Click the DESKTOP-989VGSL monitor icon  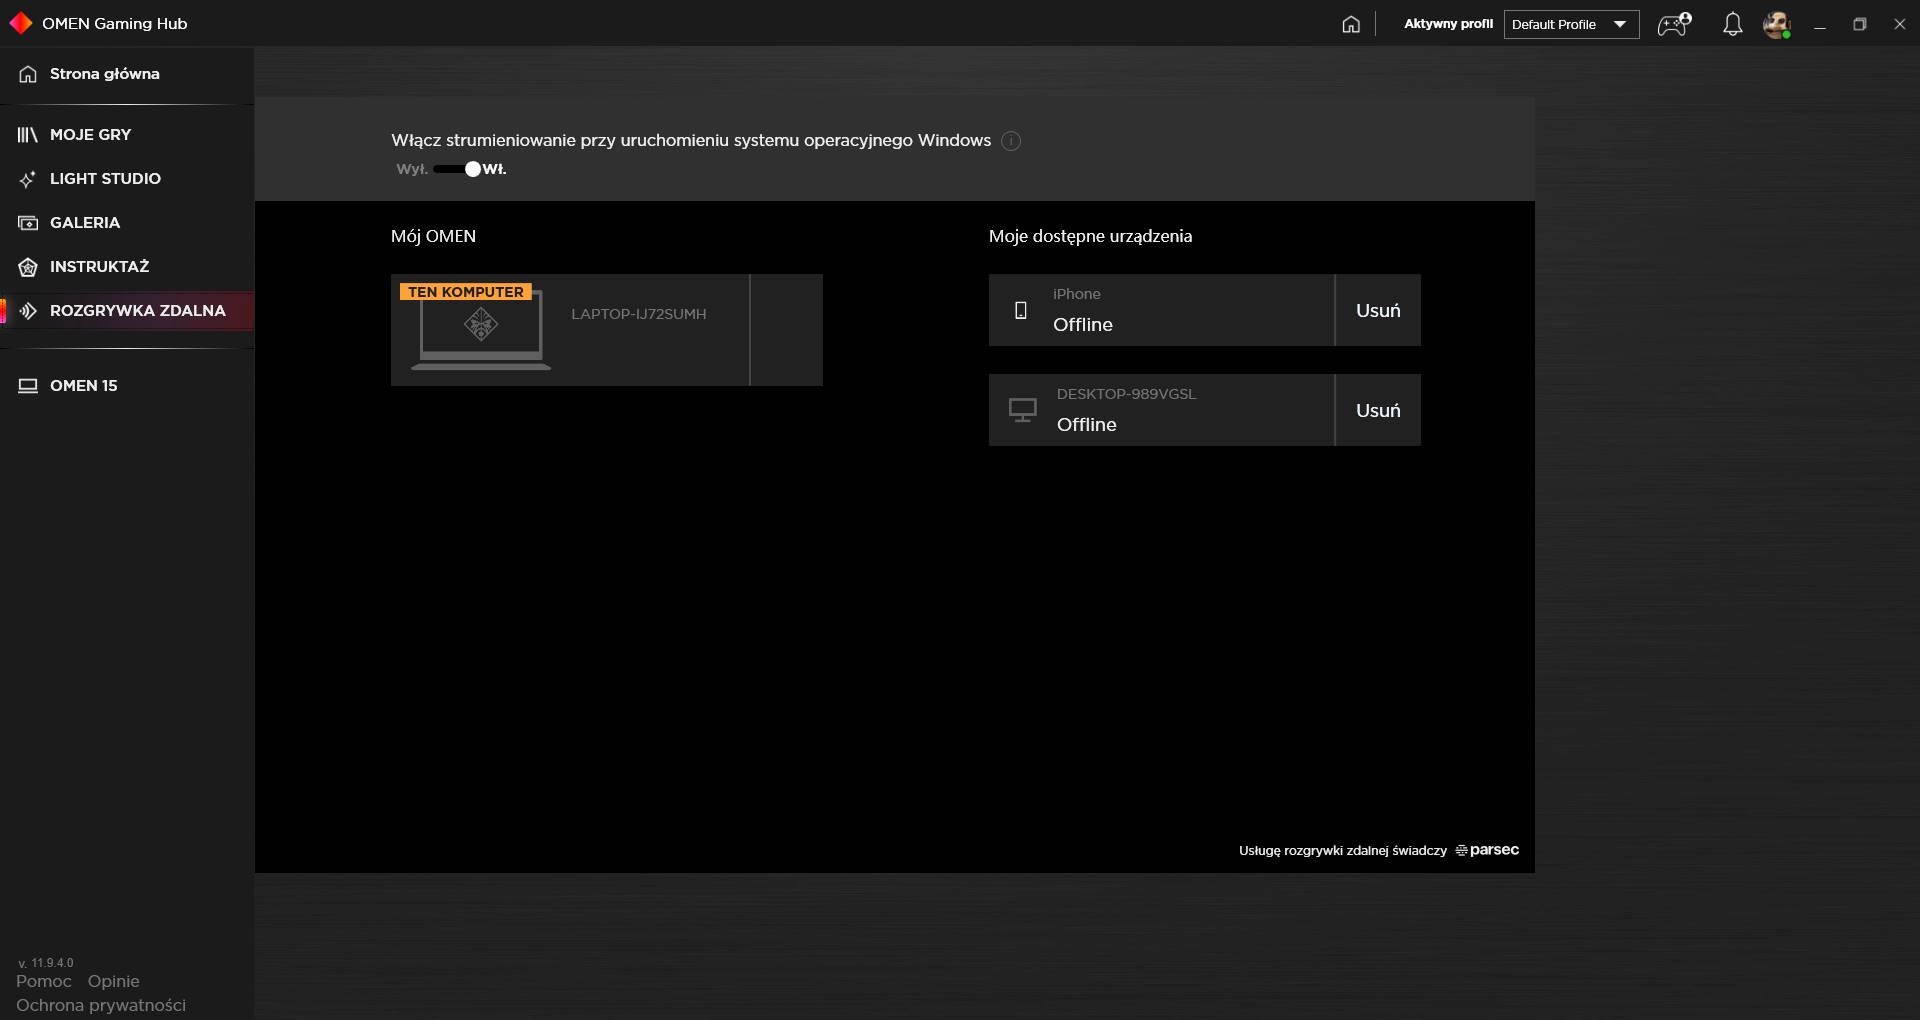(x=1022, y=410)
